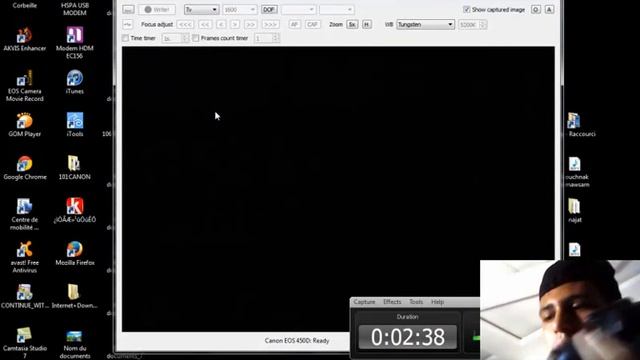
Task: Click focus adjust <<< far-left button
Action: pos(185,24)
